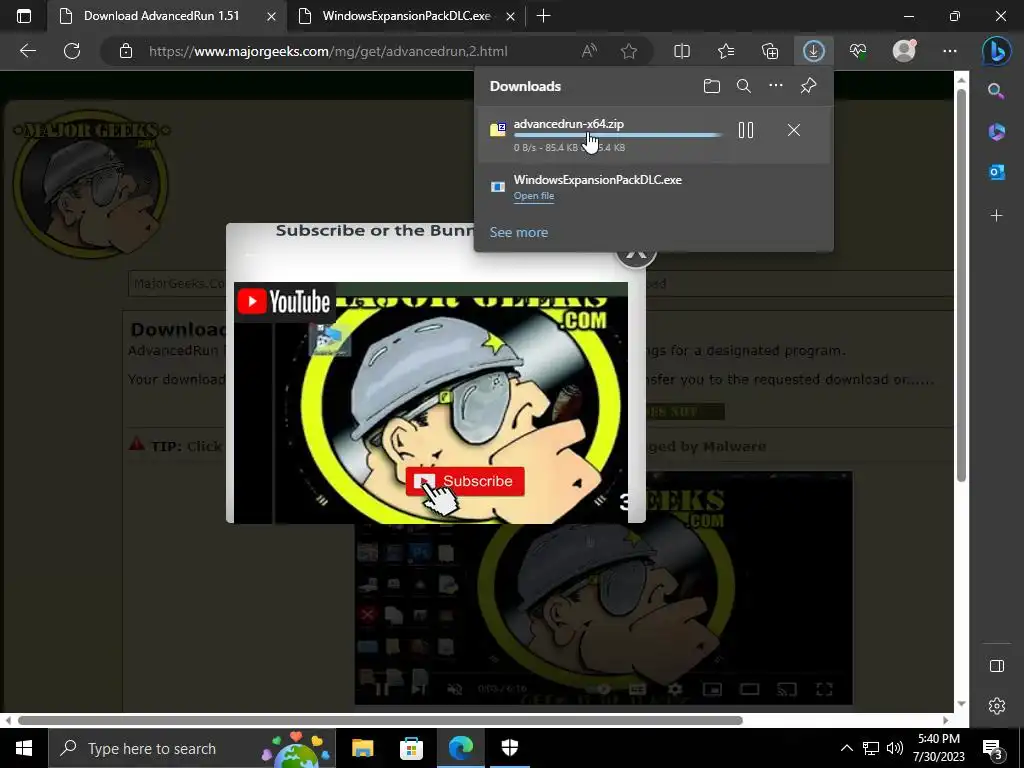View site information lock icon
This screenshot has width=1024, height=768.
[x=126, y=51]
